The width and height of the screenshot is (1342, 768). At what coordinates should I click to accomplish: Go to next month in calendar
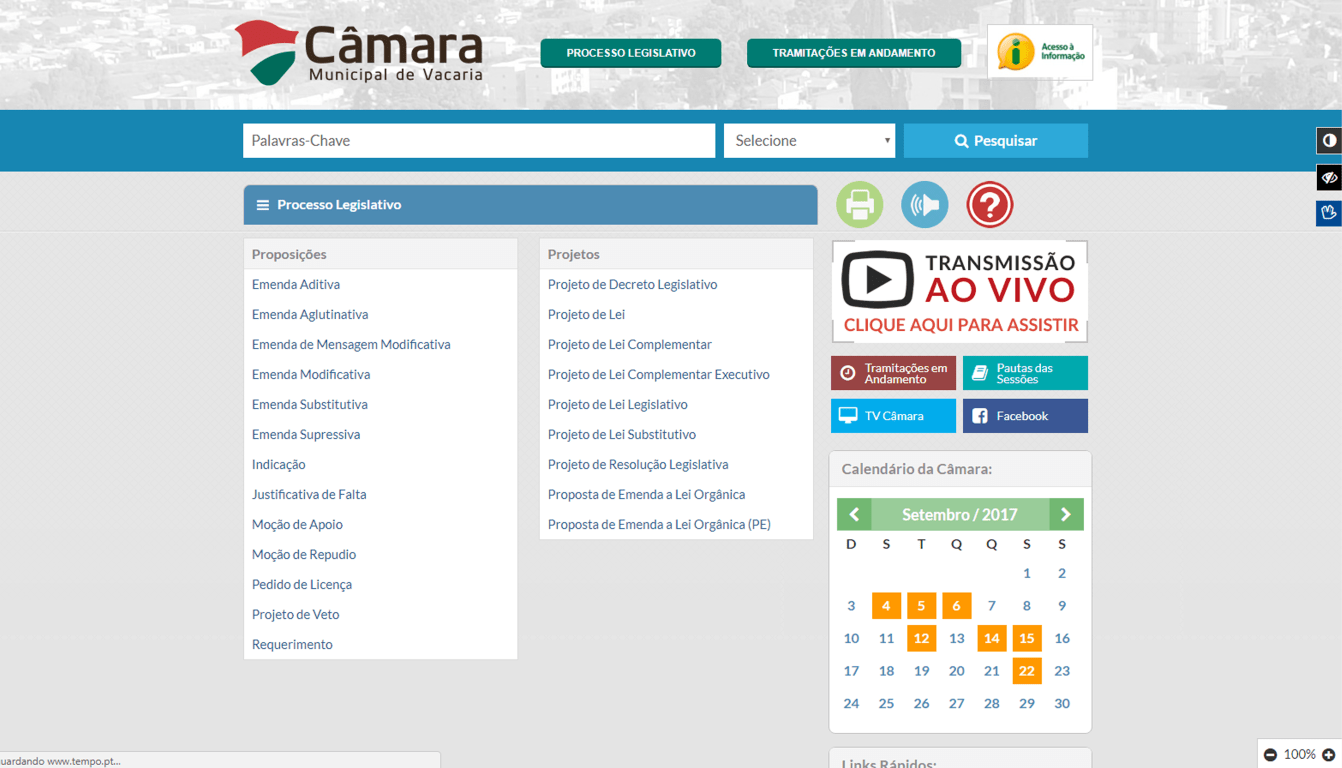coord(1066,514)
